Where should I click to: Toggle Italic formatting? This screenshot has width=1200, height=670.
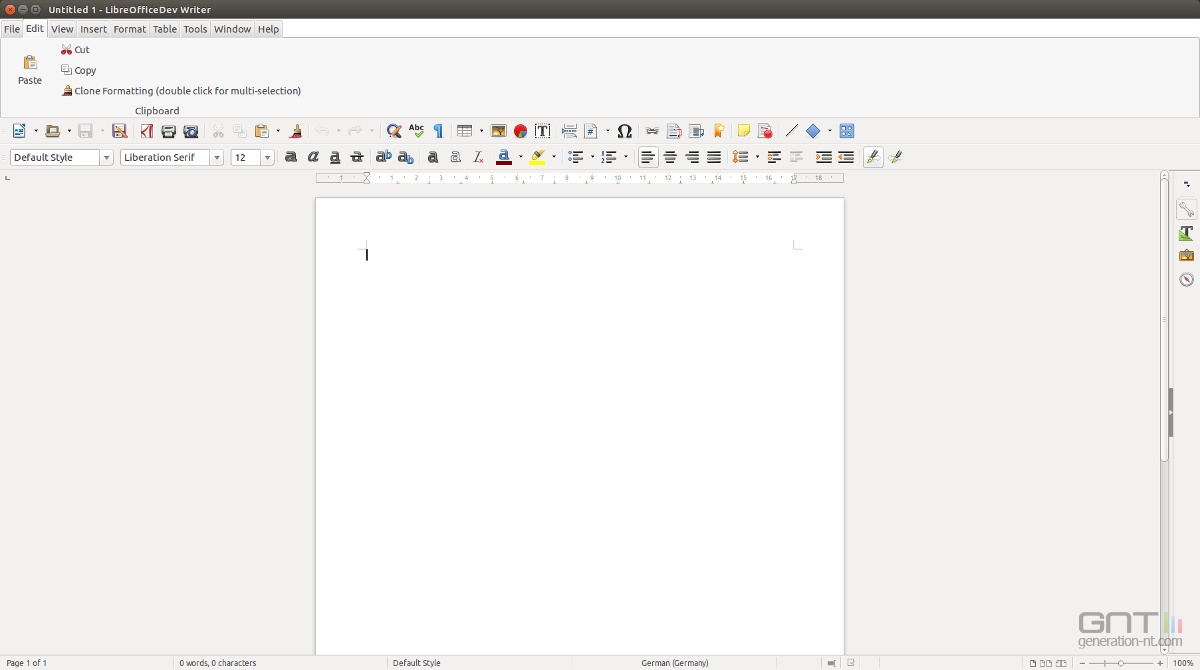(x=313, y=157)
